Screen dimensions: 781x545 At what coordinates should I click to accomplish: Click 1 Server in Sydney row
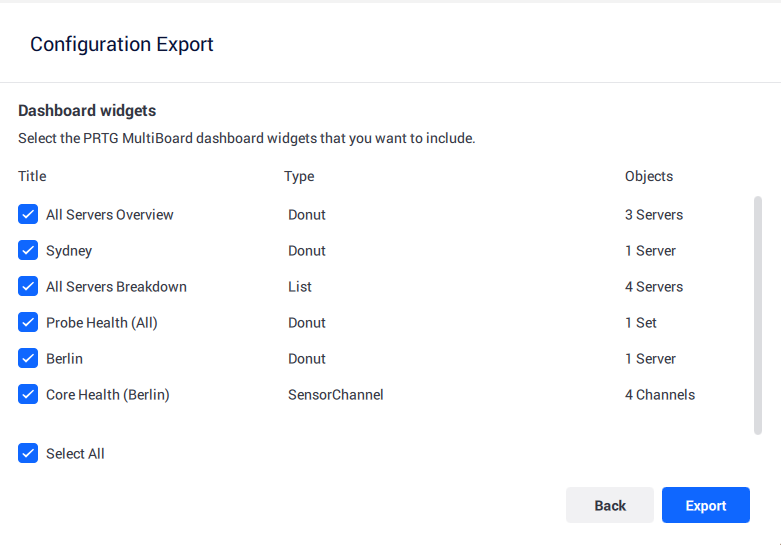(650, 251)
